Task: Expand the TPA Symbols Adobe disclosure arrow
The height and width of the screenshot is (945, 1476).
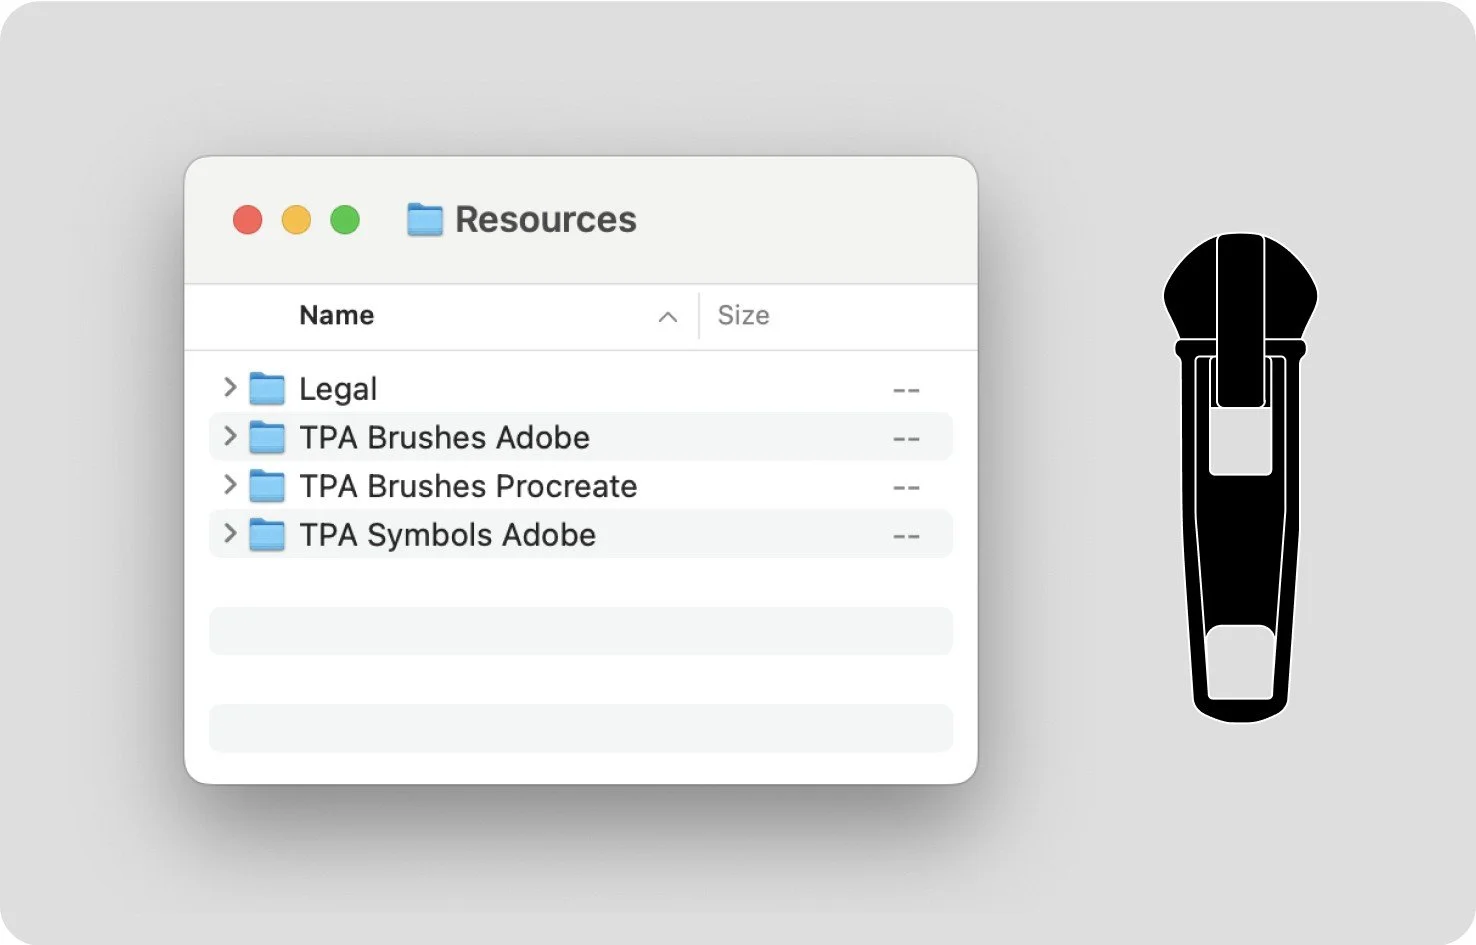Action: [230, 533]
